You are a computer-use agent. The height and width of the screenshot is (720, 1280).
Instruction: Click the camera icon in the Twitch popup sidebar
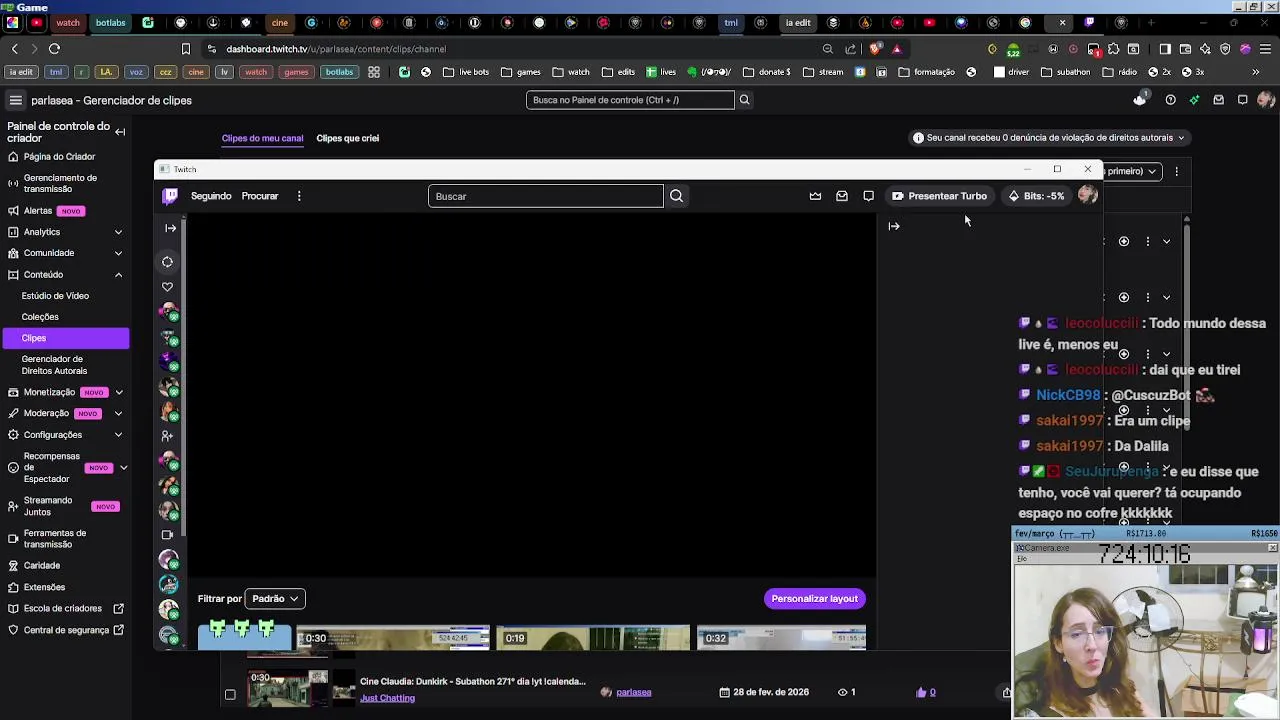pyautogui.click(x=167, y=535)
